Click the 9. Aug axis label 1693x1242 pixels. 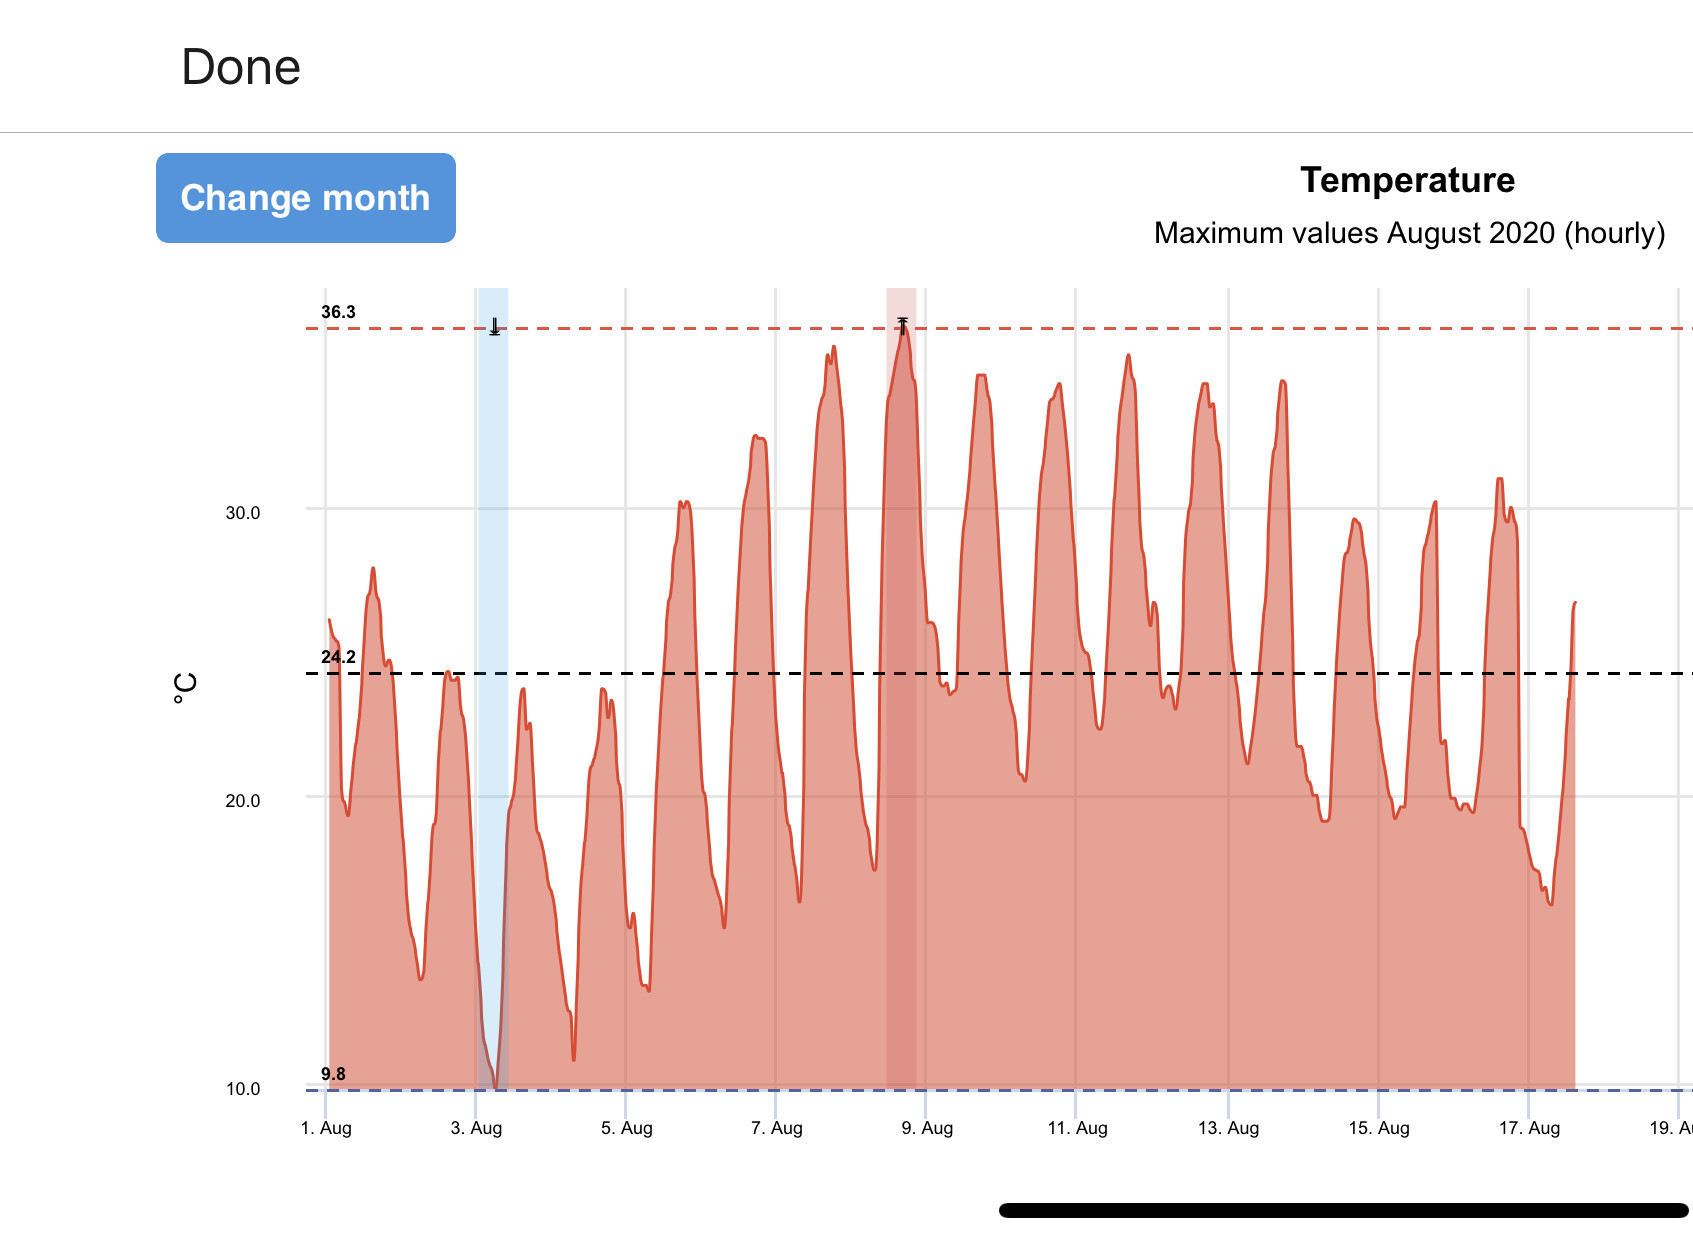click(927, 1128)
